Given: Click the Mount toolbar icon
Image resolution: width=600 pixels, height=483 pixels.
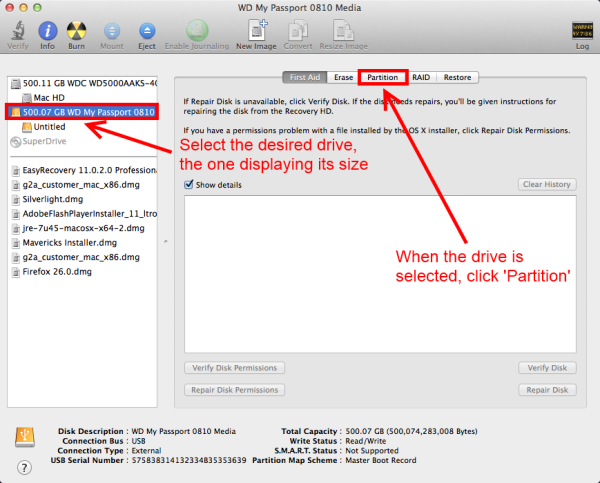Looking at the screenshot, I should point(112,31).
